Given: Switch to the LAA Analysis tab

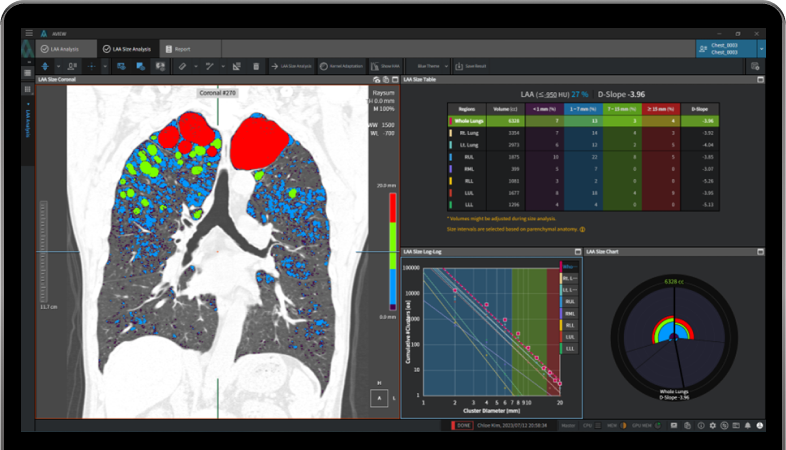Looking at the screenshot, I should pyautogui.click(x=62, y=48).
